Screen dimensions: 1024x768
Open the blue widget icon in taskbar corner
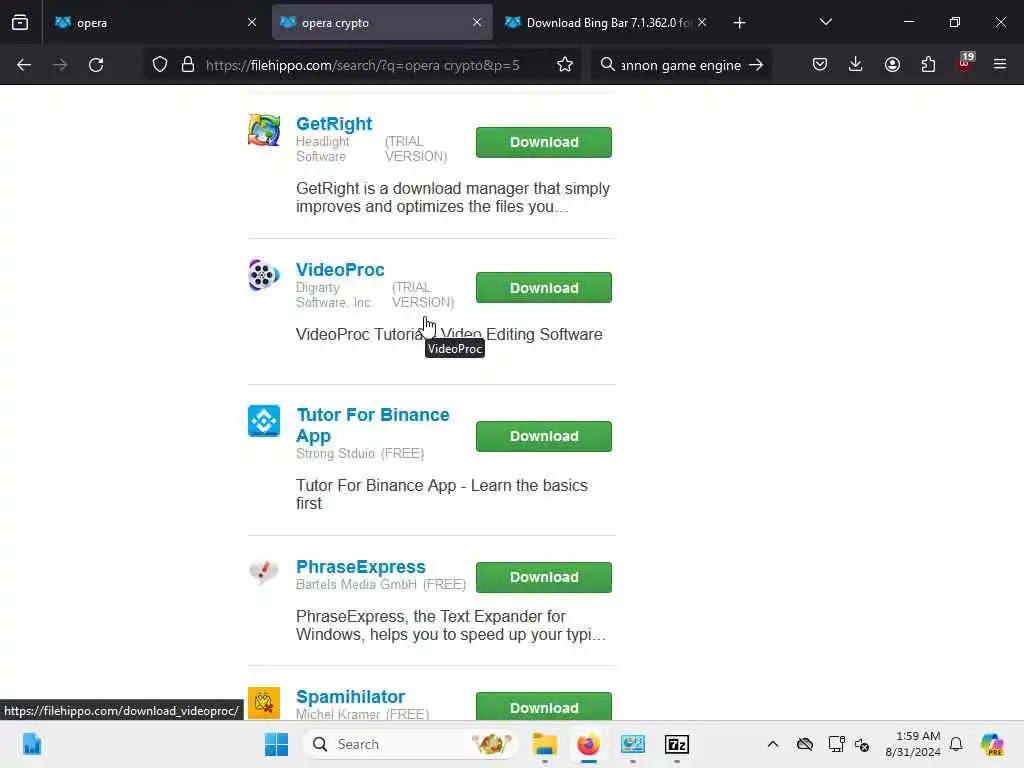click(31, 744)
